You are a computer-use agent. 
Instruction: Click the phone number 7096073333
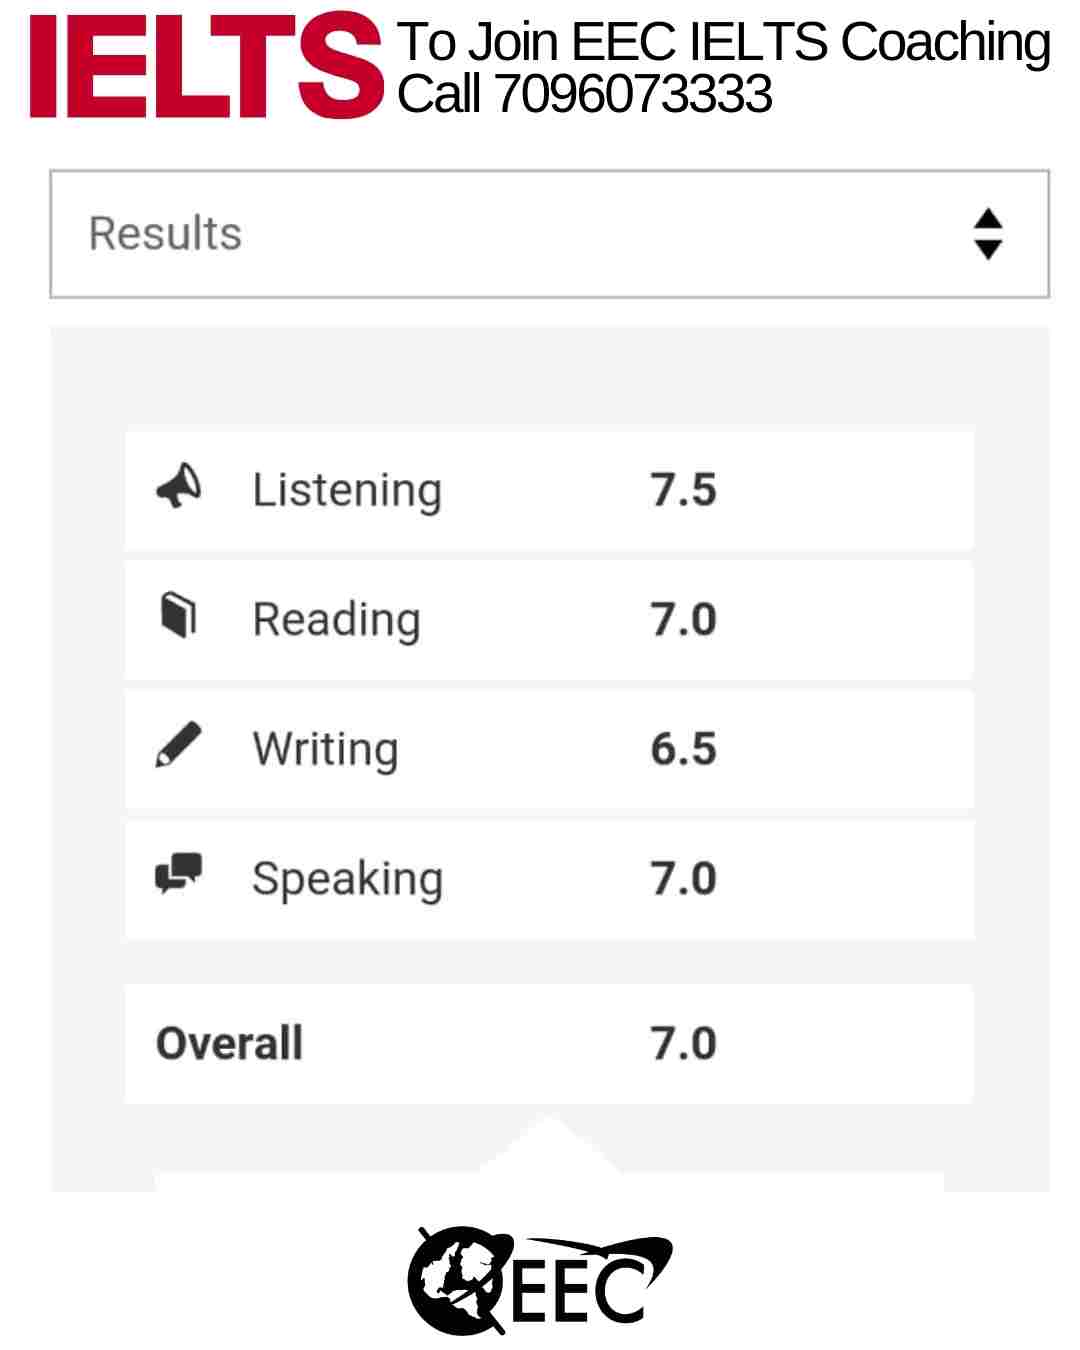click(x=634, y=94)
